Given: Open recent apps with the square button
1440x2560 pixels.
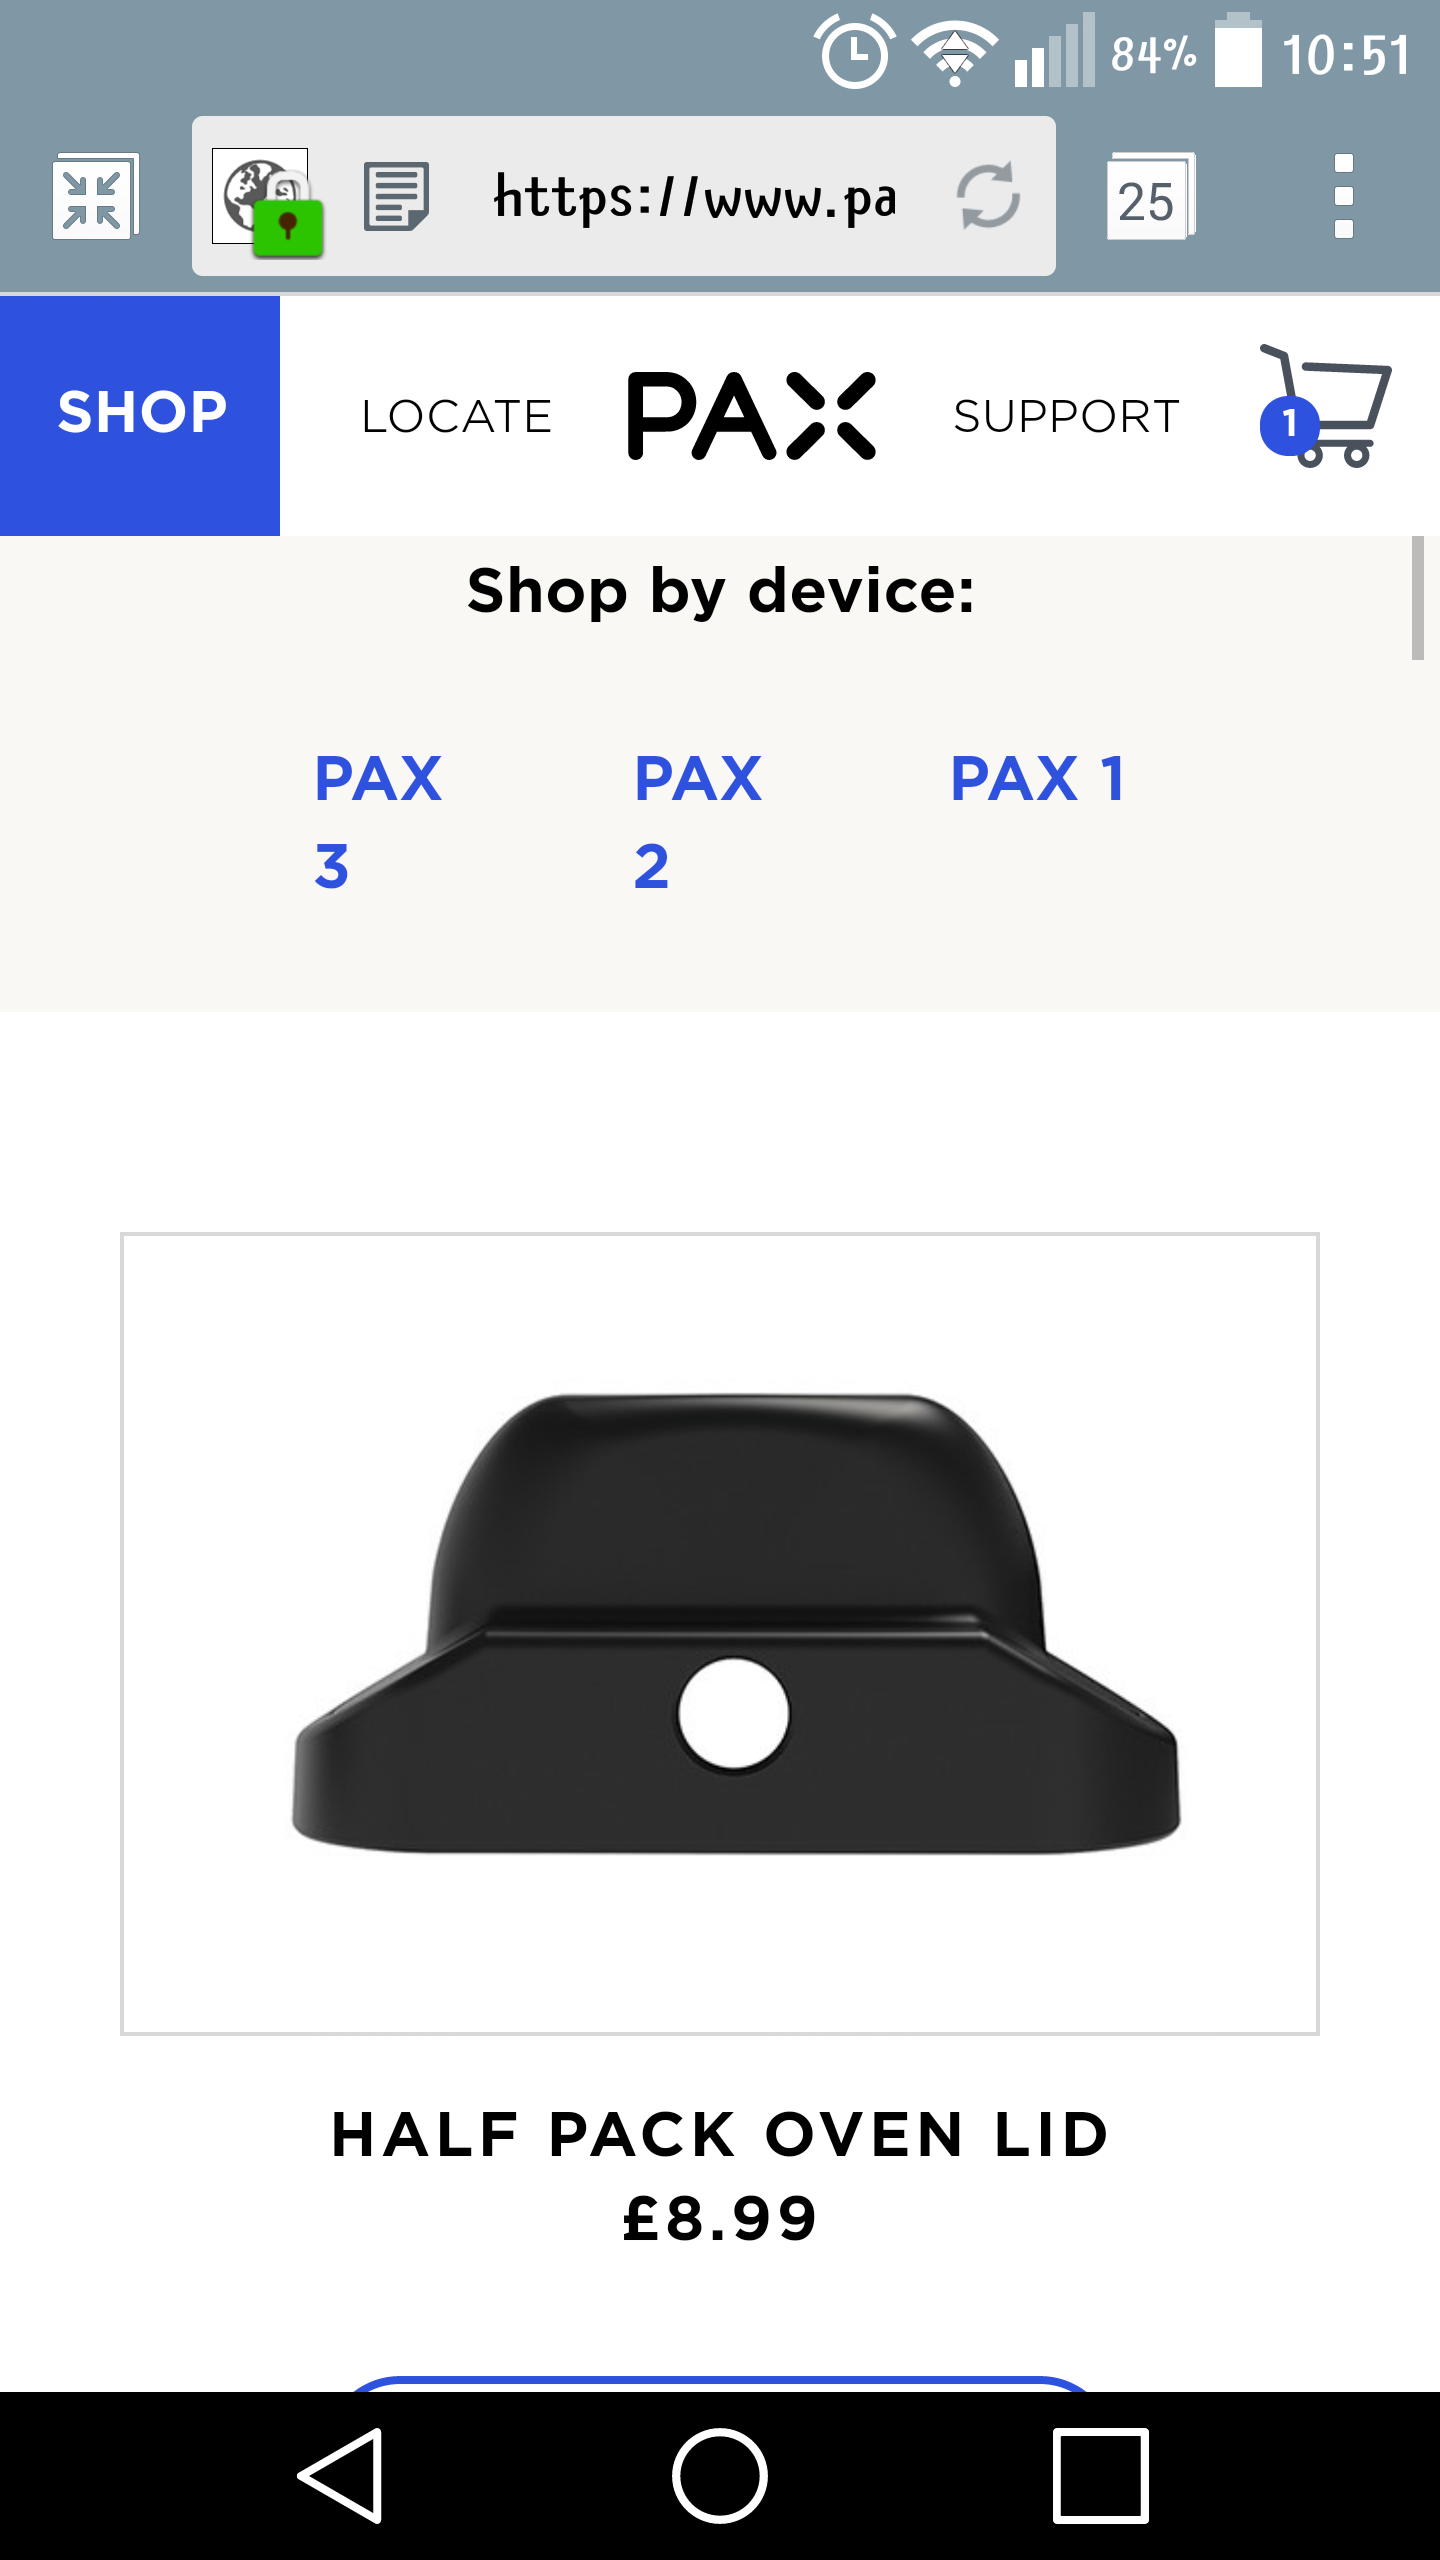Looking at the screenshot, I should (1100, 2476).
